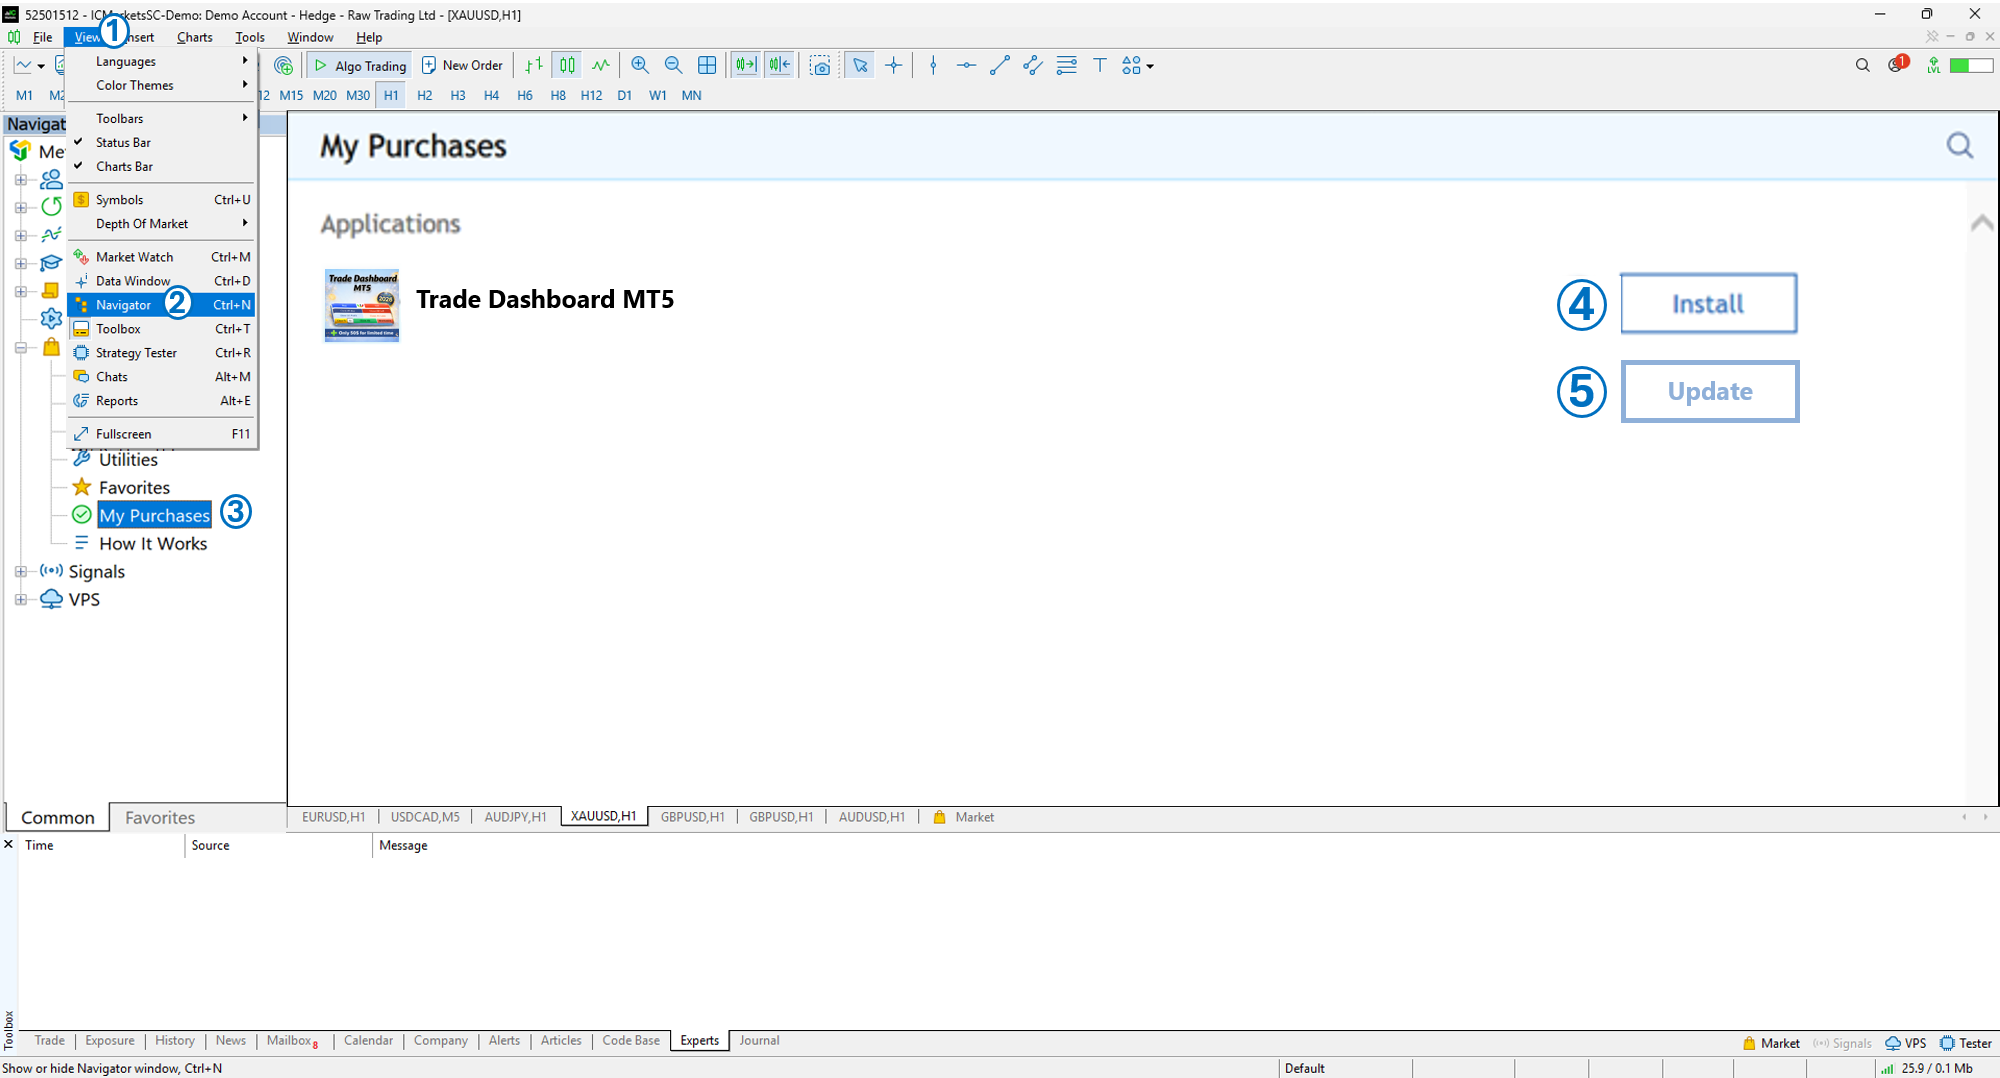Switch chart to bar chart icon
The image size is (2000, 1078).
(x=534, y=65)
